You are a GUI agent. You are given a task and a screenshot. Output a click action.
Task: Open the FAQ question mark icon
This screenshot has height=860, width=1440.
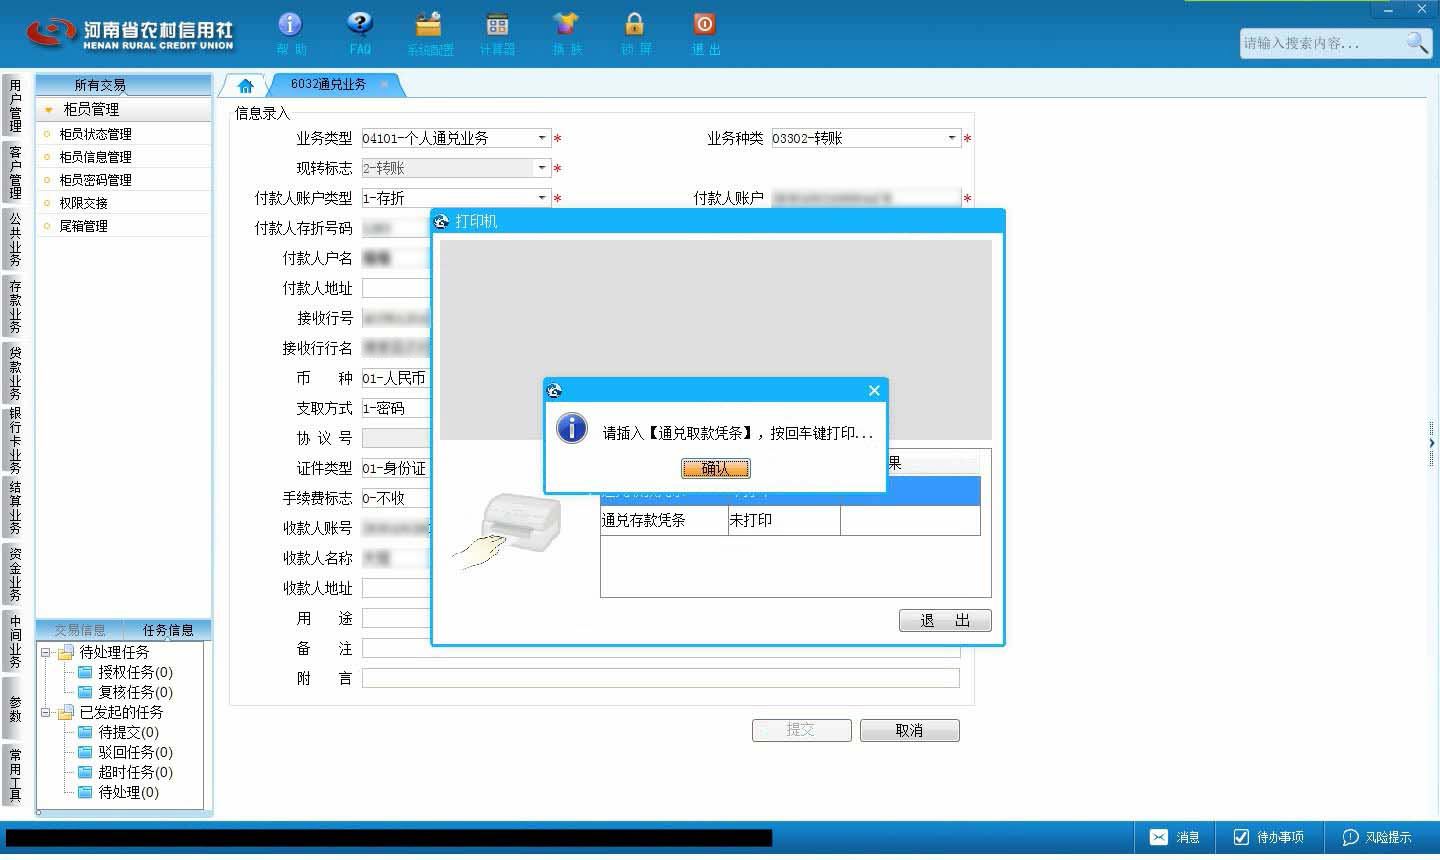[360, 24]
